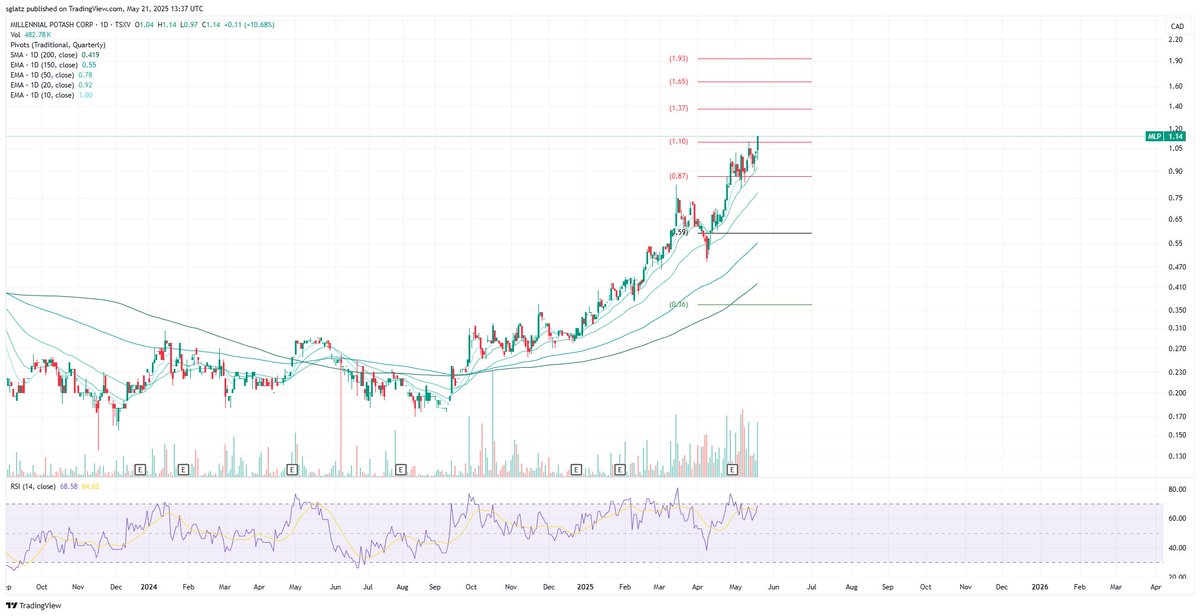
Task: Click the 0.130 price axis value
Action: point(1177,456)
